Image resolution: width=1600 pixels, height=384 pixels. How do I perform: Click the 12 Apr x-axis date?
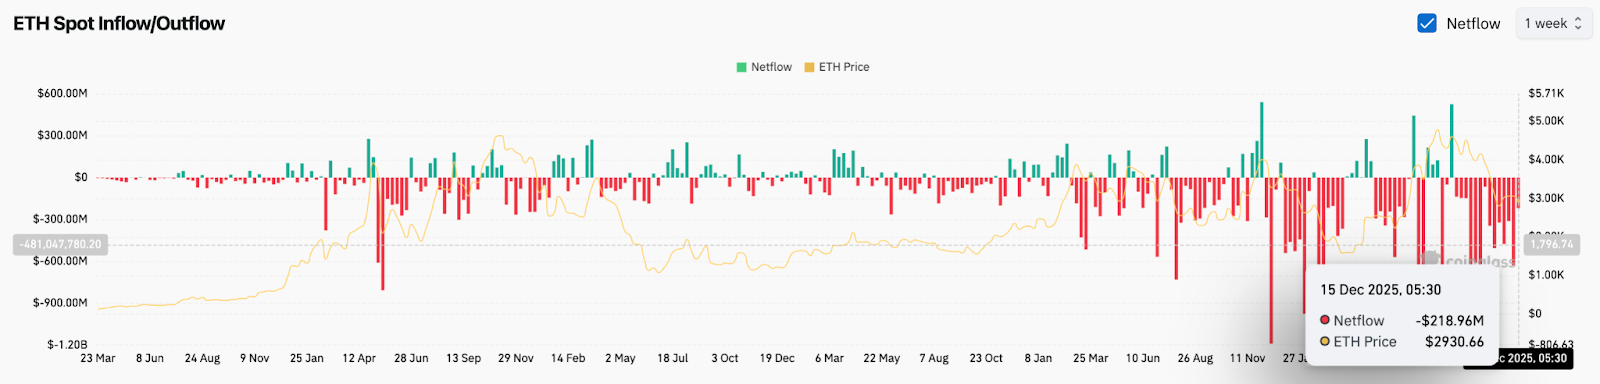(x=359, y=358)
